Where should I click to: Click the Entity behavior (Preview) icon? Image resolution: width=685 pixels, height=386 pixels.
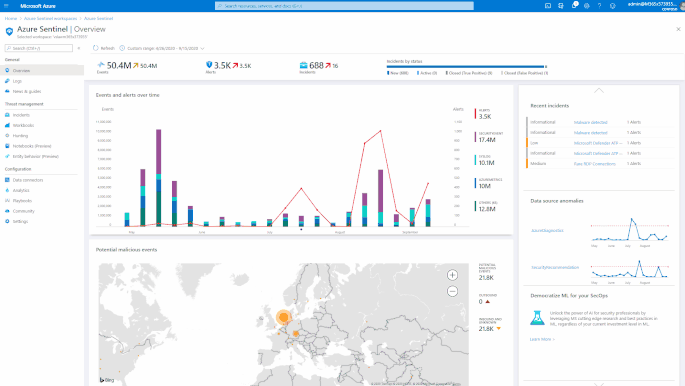7,156
